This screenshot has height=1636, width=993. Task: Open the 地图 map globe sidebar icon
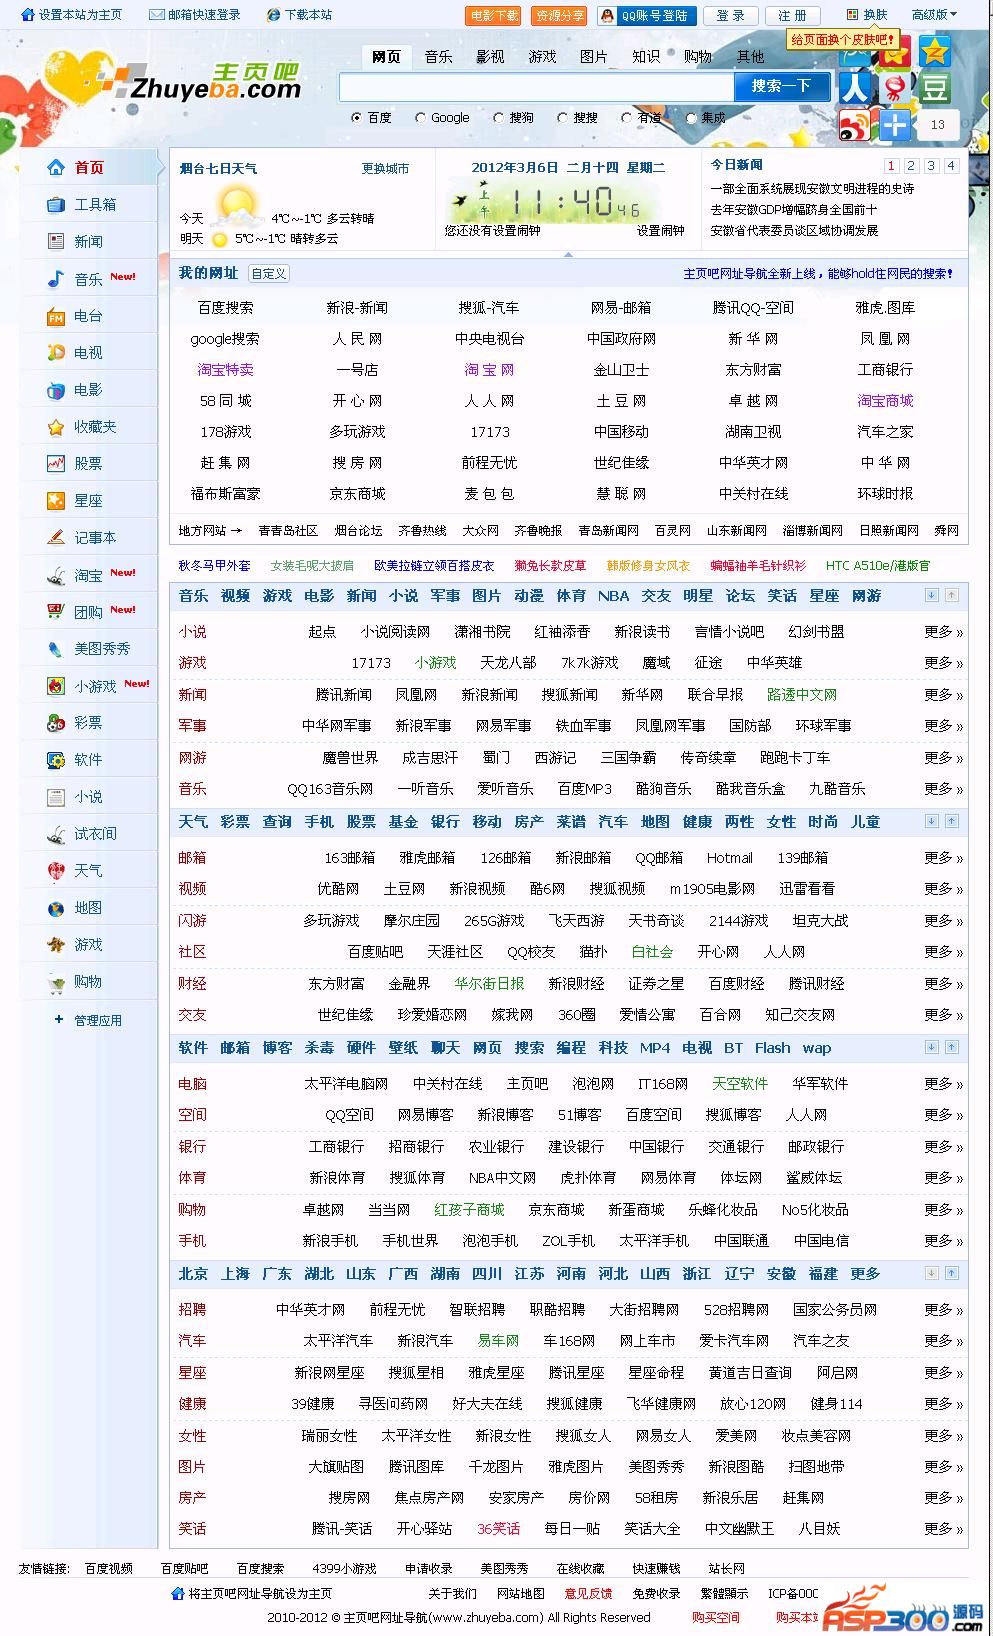click(x=56, y=907)
